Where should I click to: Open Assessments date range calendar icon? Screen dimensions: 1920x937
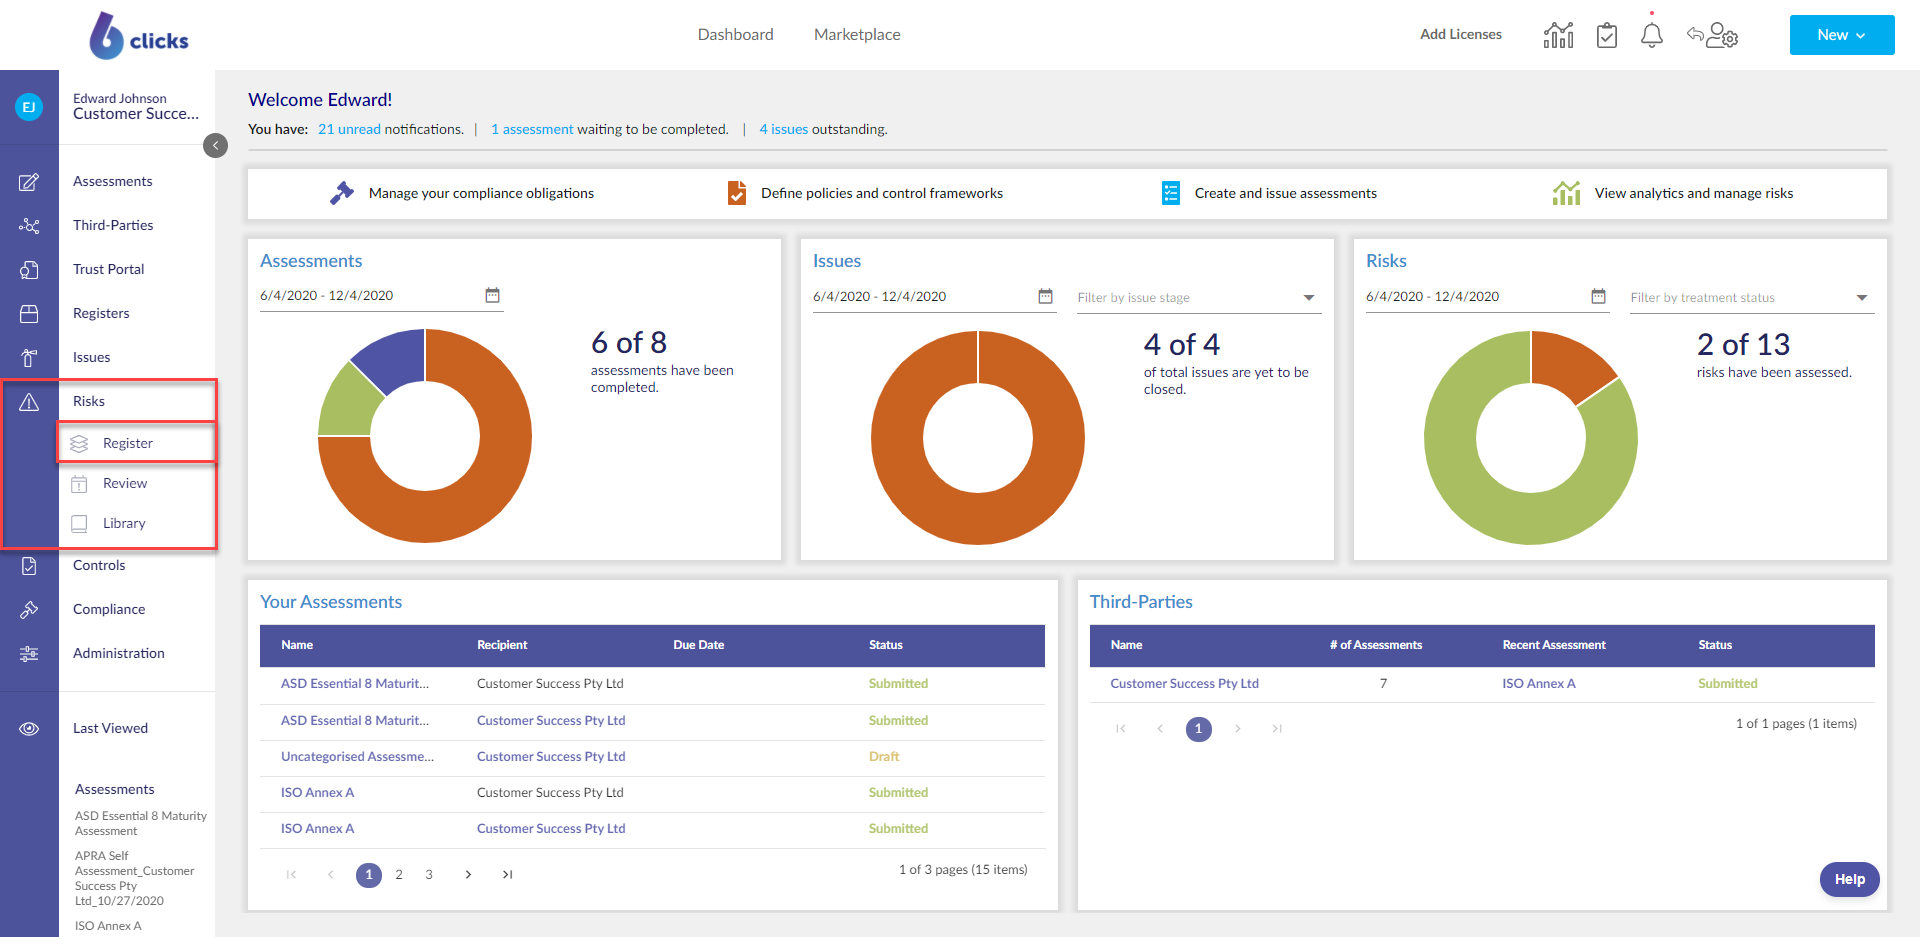[492, 295]
